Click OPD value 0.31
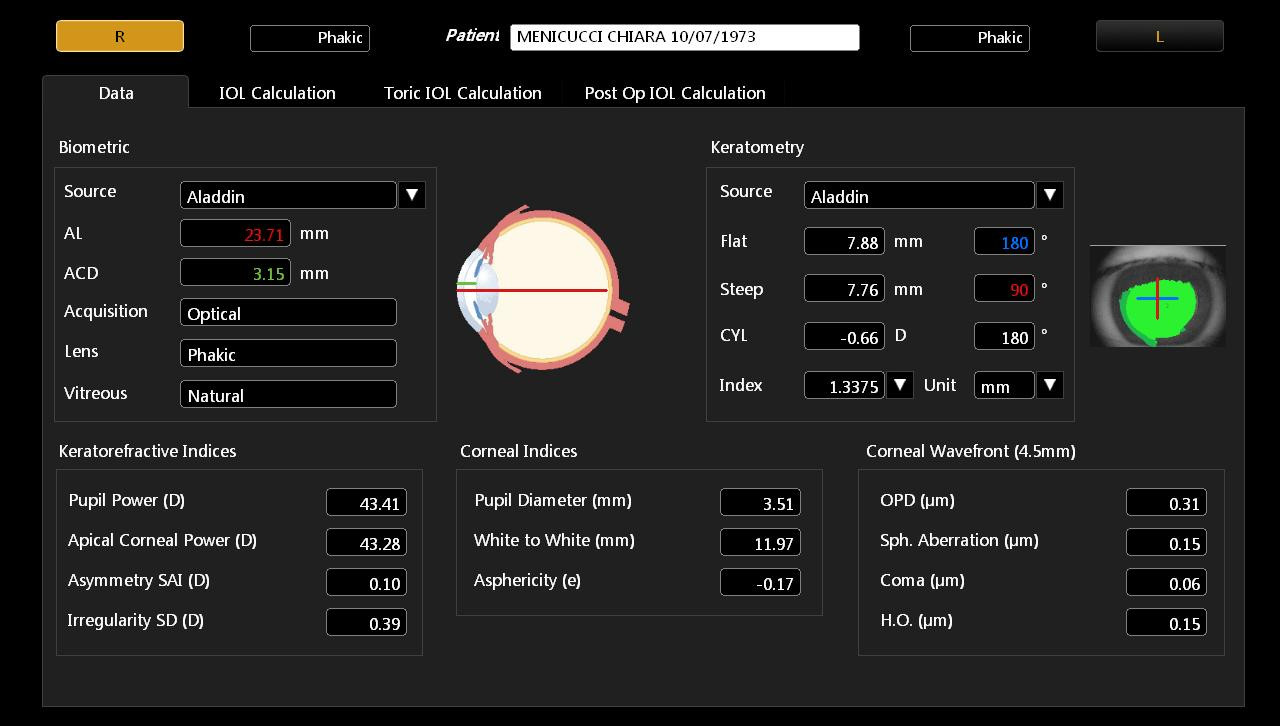1280x726 pixels. coord(1166,503)
